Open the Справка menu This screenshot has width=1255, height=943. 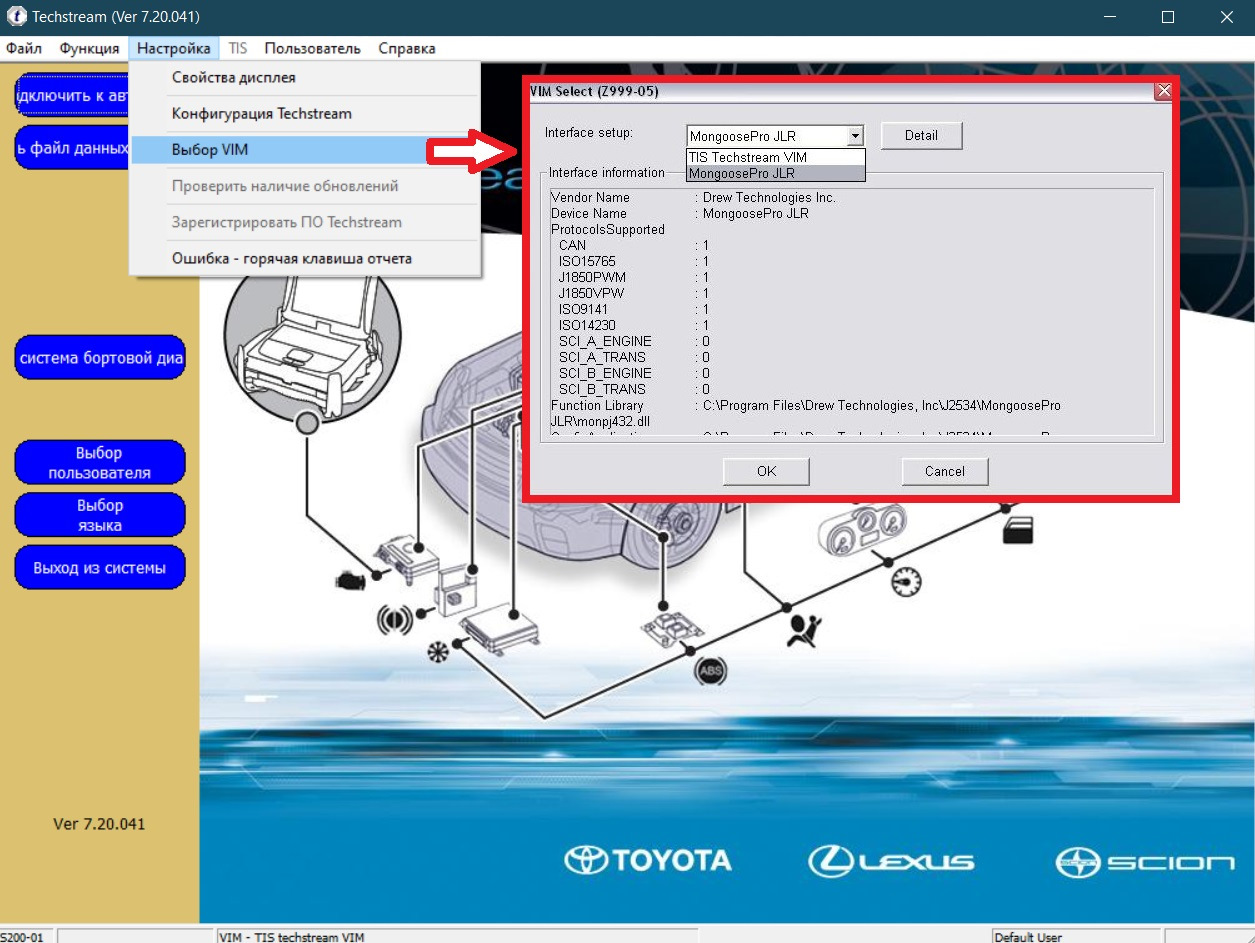coord(407,48)
